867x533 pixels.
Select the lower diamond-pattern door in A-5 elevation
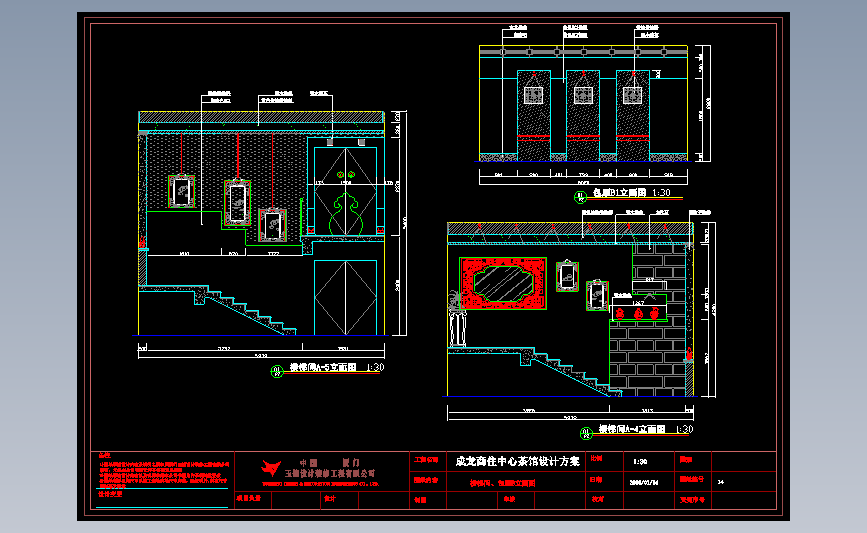pos(346,297)
